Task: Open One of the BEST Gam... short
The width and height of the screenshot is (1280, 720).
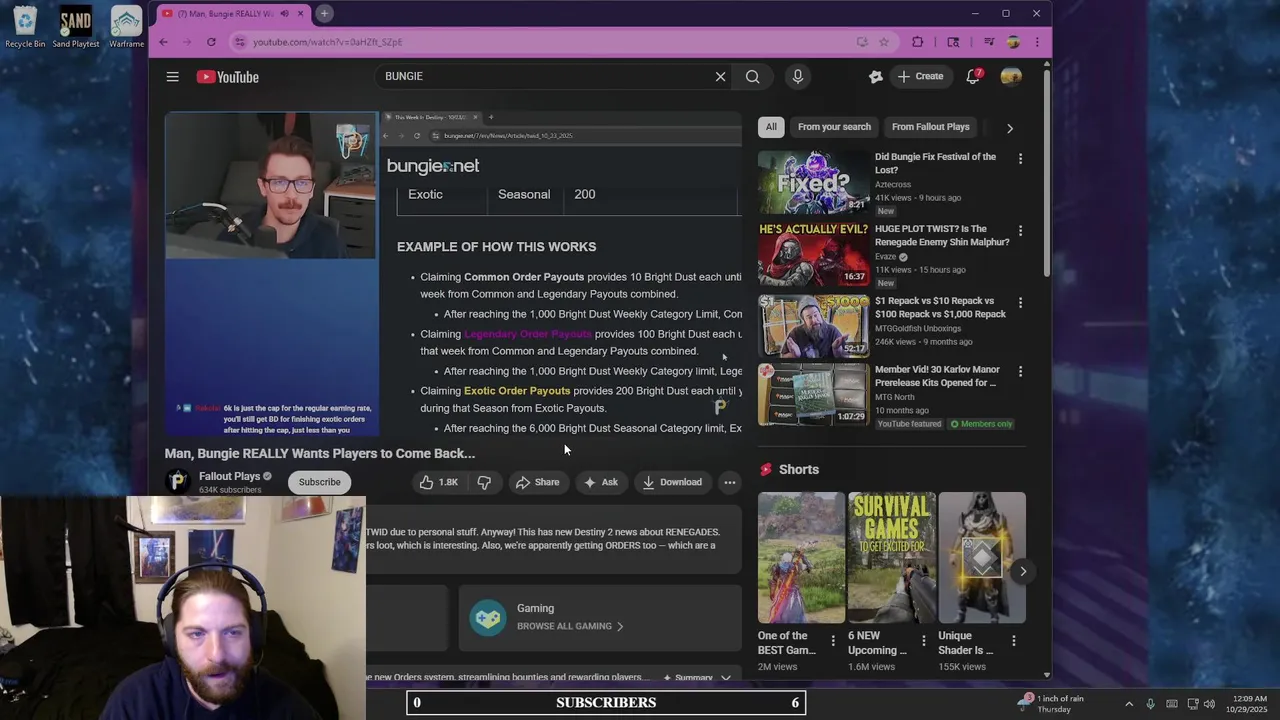Action: 801,557
